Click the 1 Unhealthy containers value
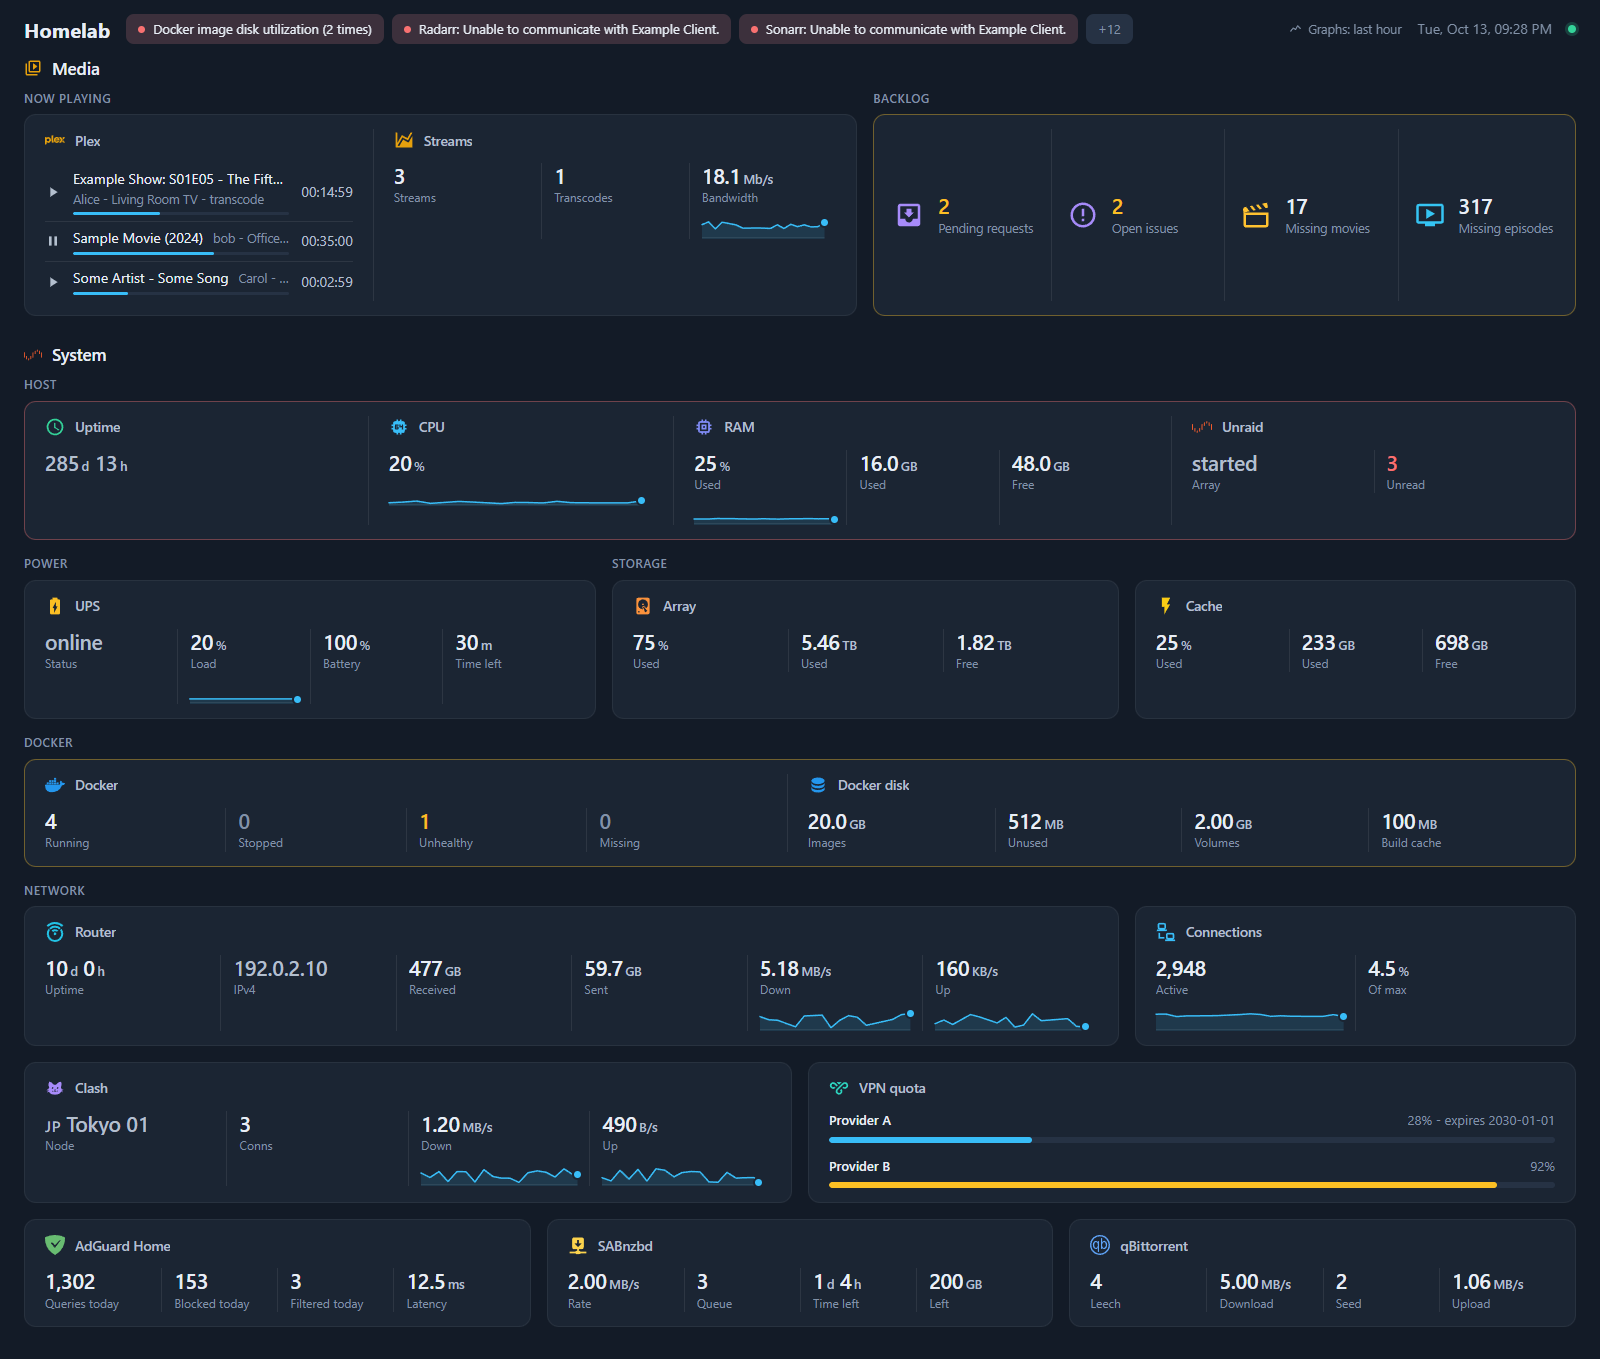Screen dimensions: 1600x1359 pos(424,821)
